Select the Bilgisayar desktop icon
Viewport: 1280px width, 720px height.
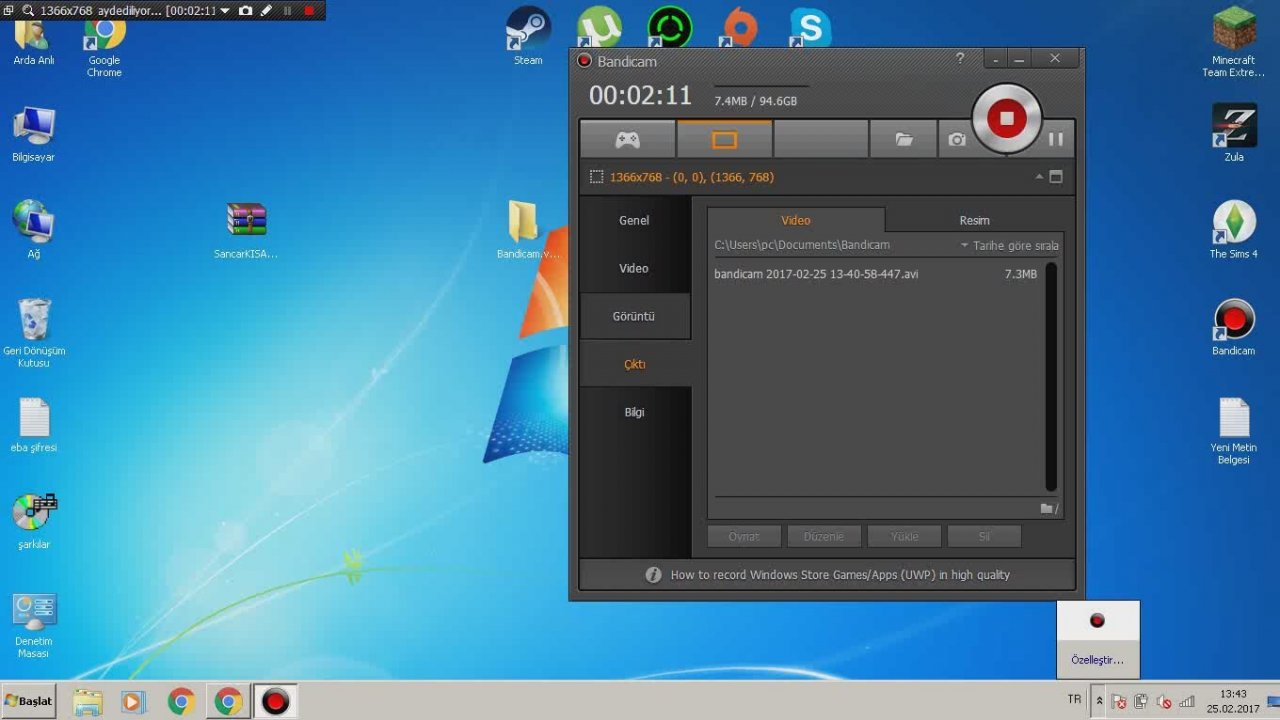(34, 134)
